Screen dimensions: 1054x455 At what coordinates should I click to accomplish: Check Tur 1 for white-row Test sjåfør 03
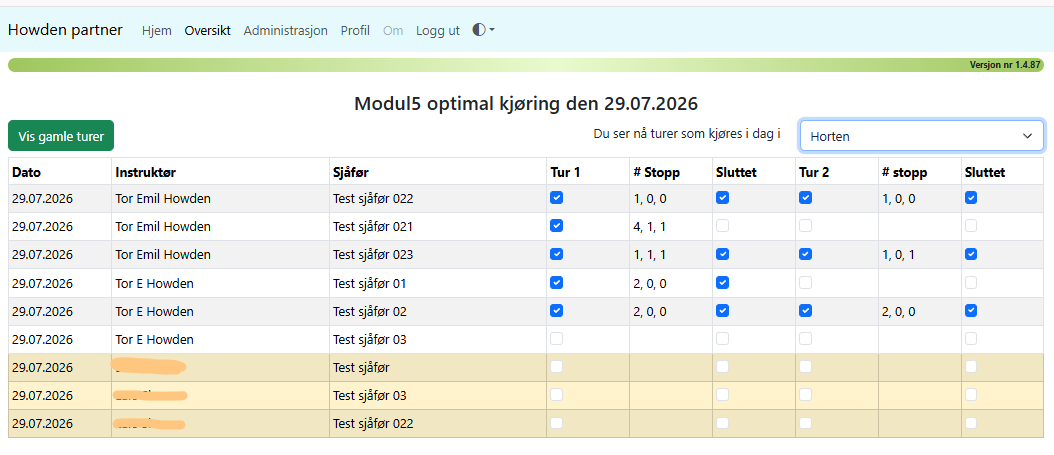[x=557, y=339]
